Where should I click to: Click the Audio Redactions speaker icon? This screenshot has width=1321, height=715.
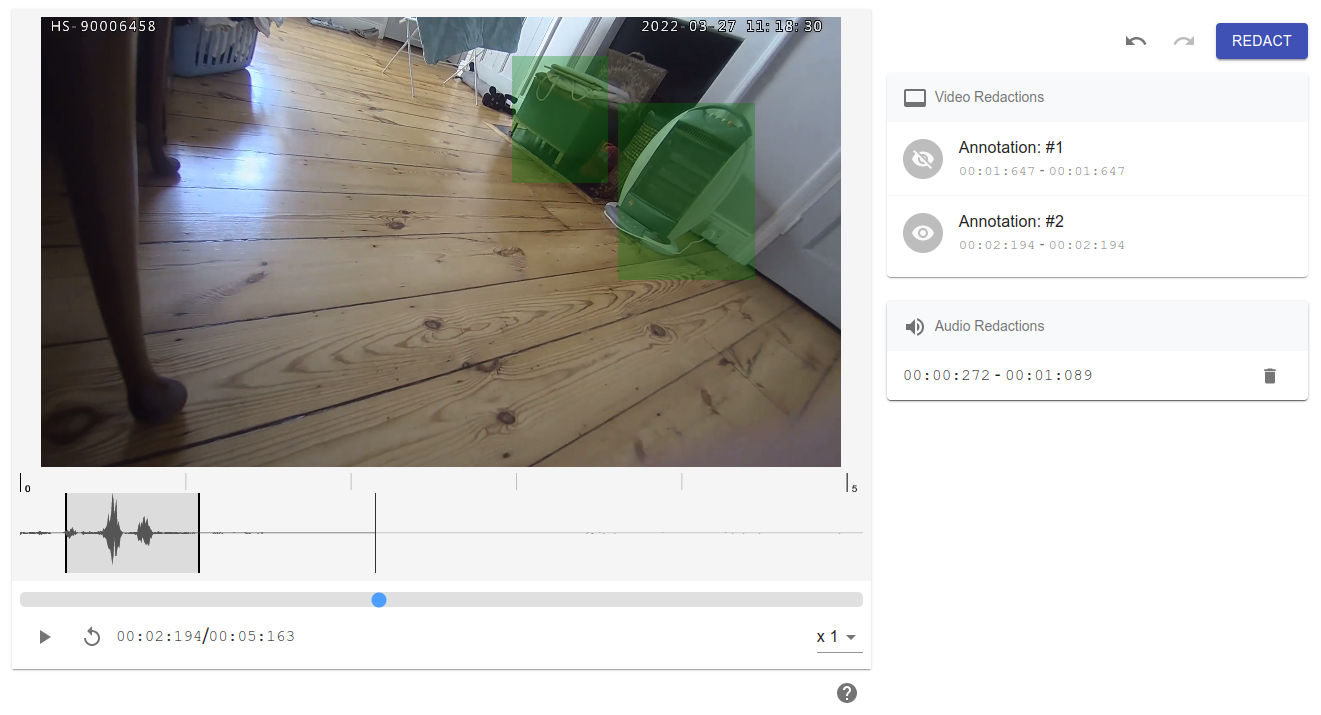coord(915,327)
